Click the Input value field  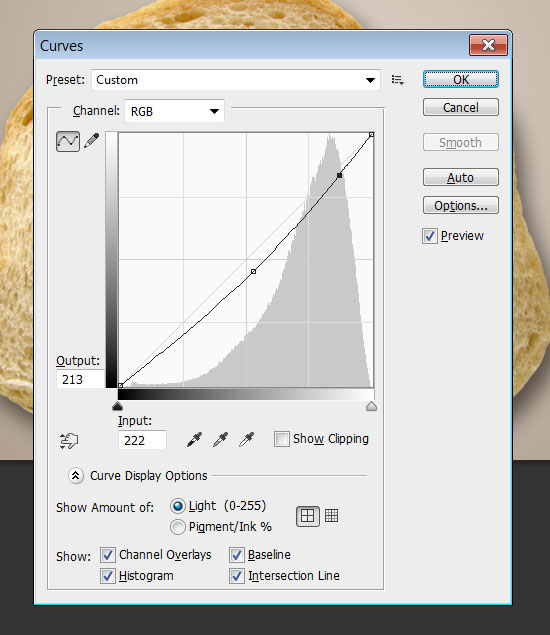tap(142, 440)
